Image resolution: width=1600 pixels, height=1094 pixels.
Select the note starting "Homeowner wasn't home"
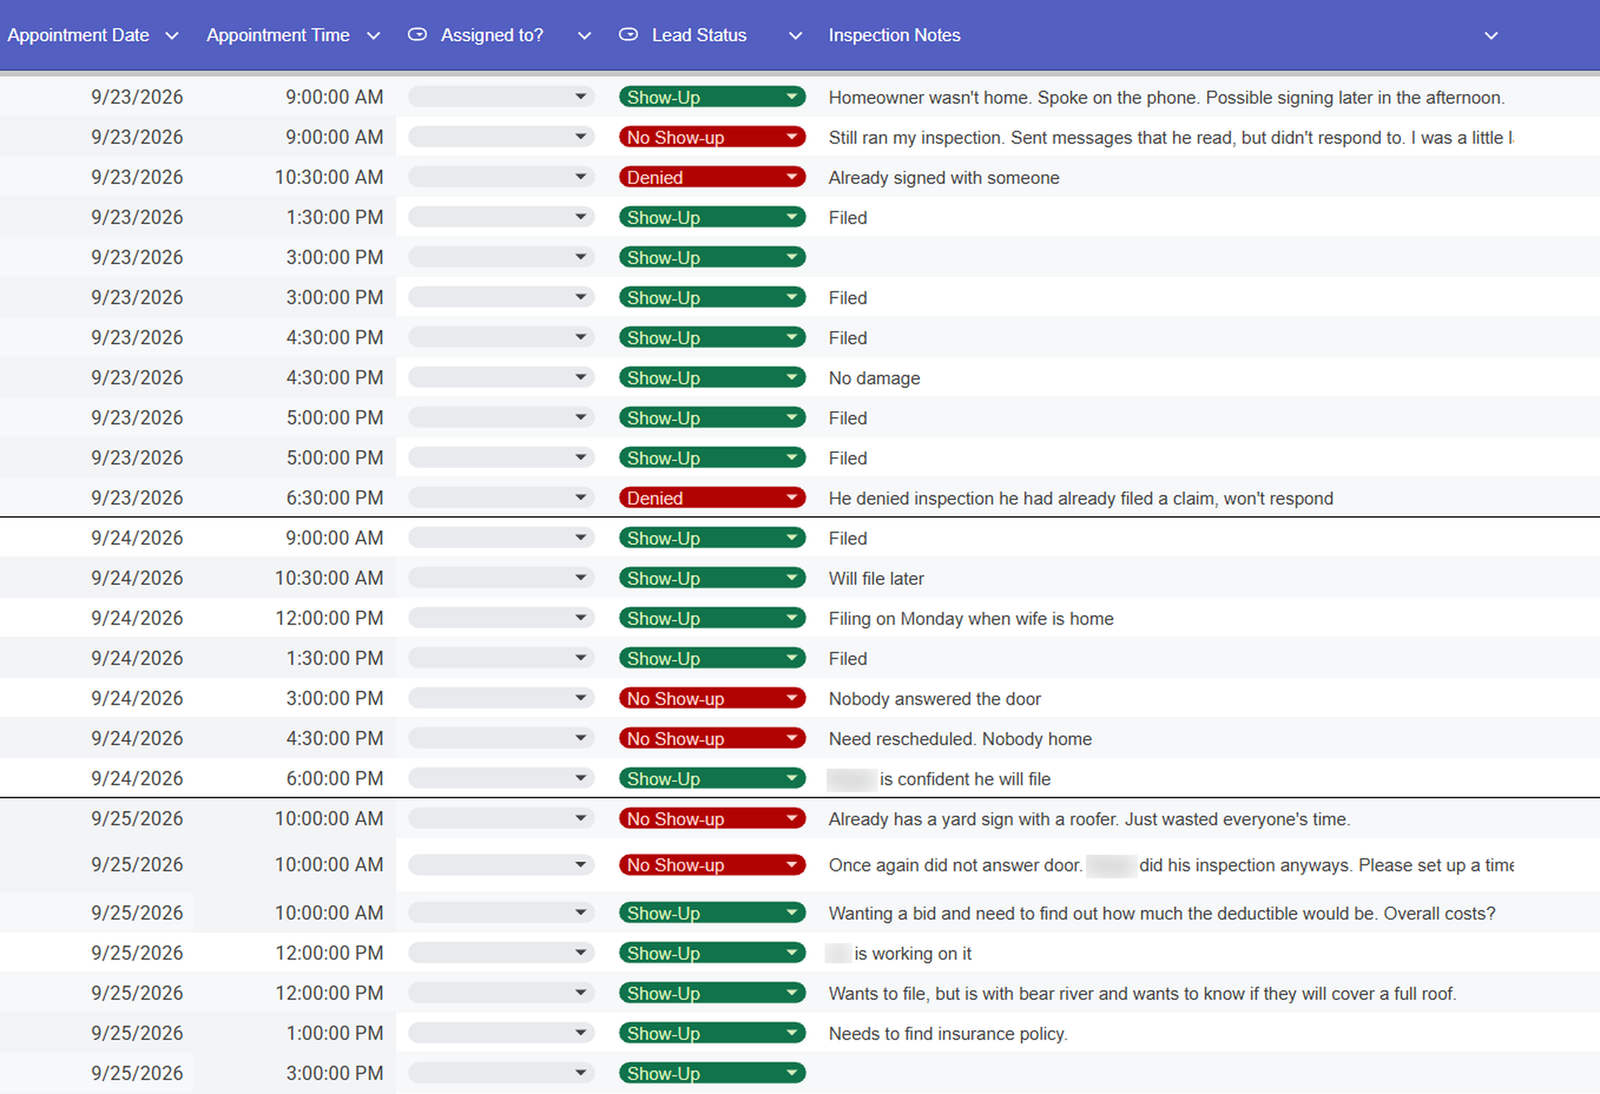pyautogui.click(x=1166, y=98)
